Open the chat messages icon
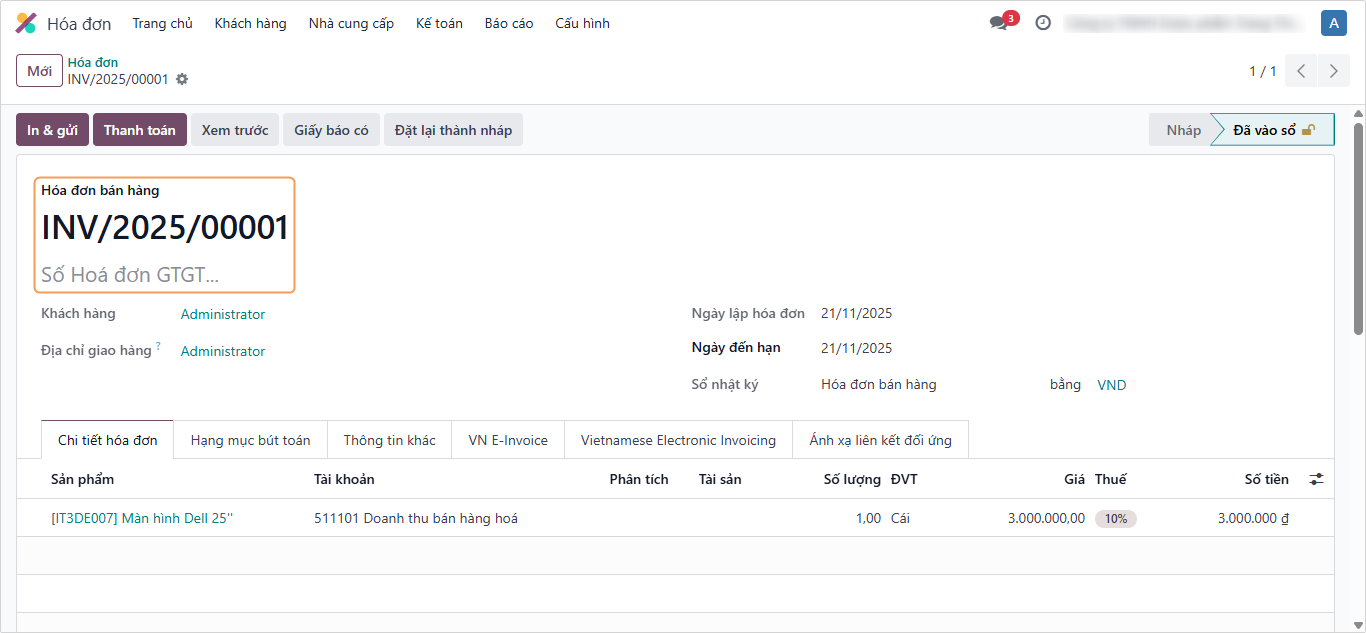Viewport: 1366px width, 633px height. click(999, 23)
